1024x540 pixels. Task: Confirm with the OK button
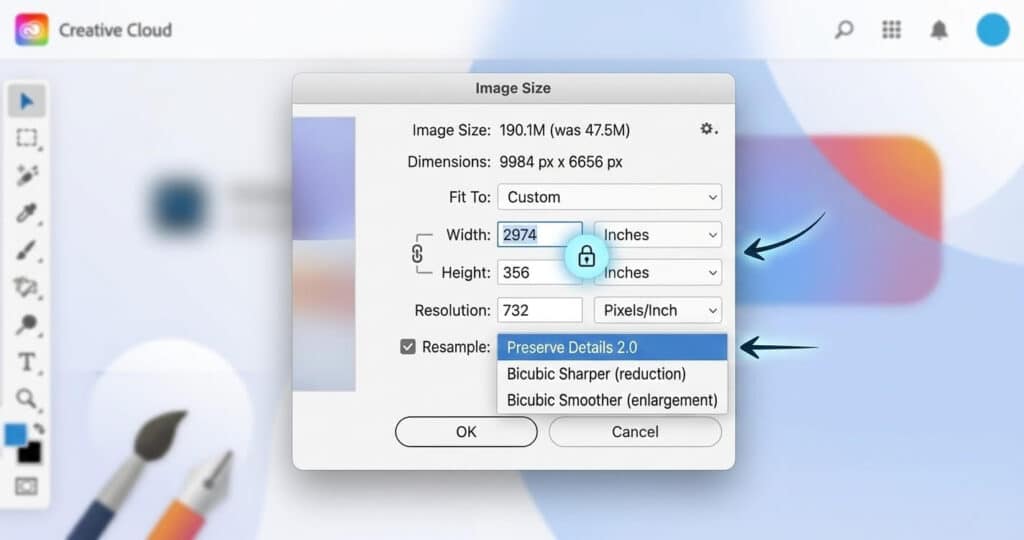(466, 432)
